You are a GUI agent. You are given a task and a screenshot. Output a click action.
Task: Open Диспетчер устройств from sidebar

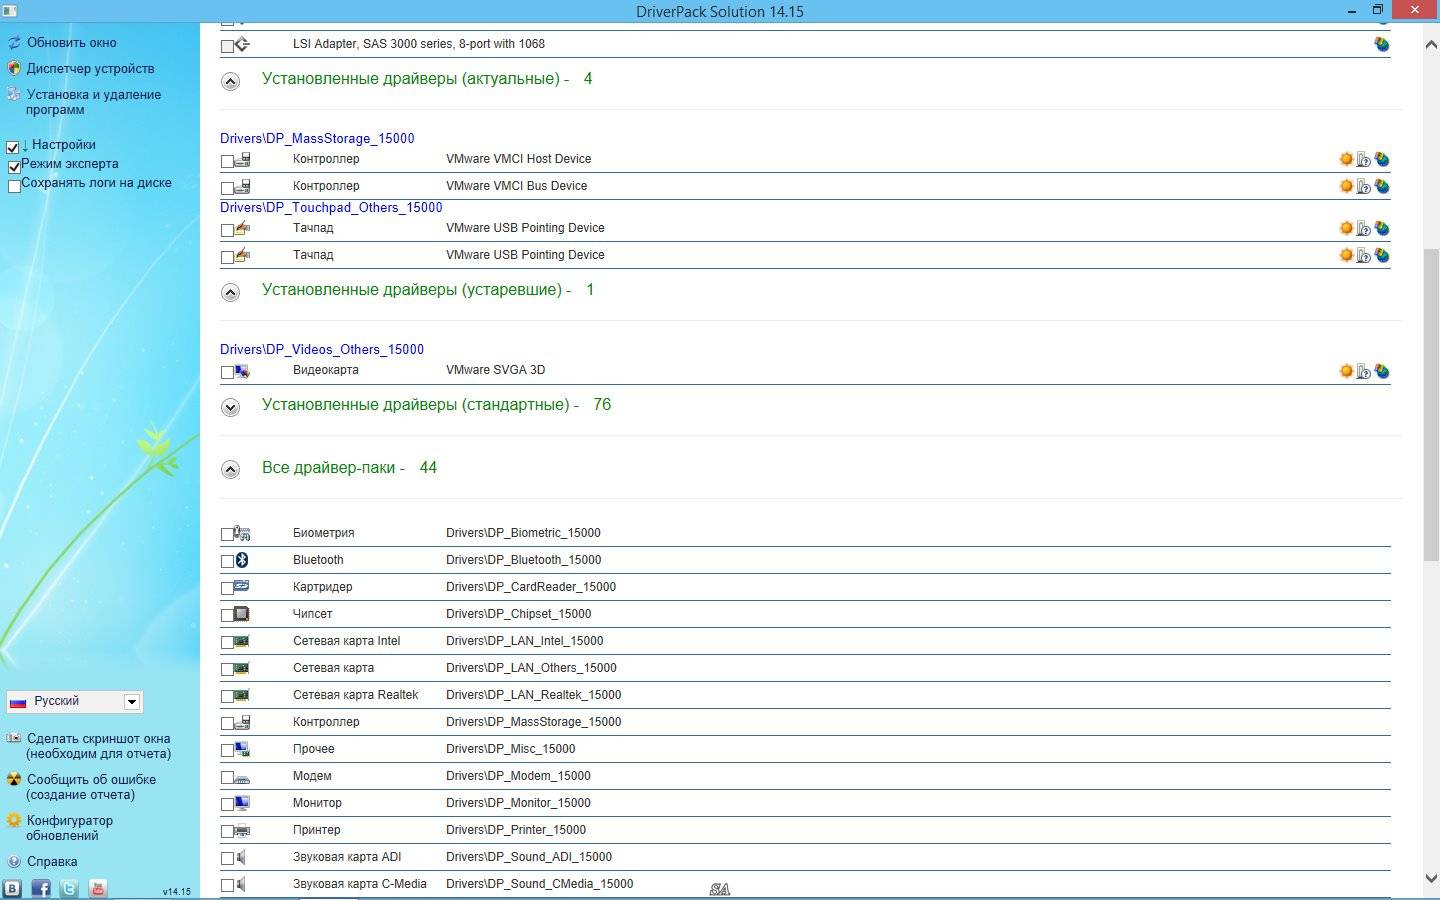coord(90,69)
